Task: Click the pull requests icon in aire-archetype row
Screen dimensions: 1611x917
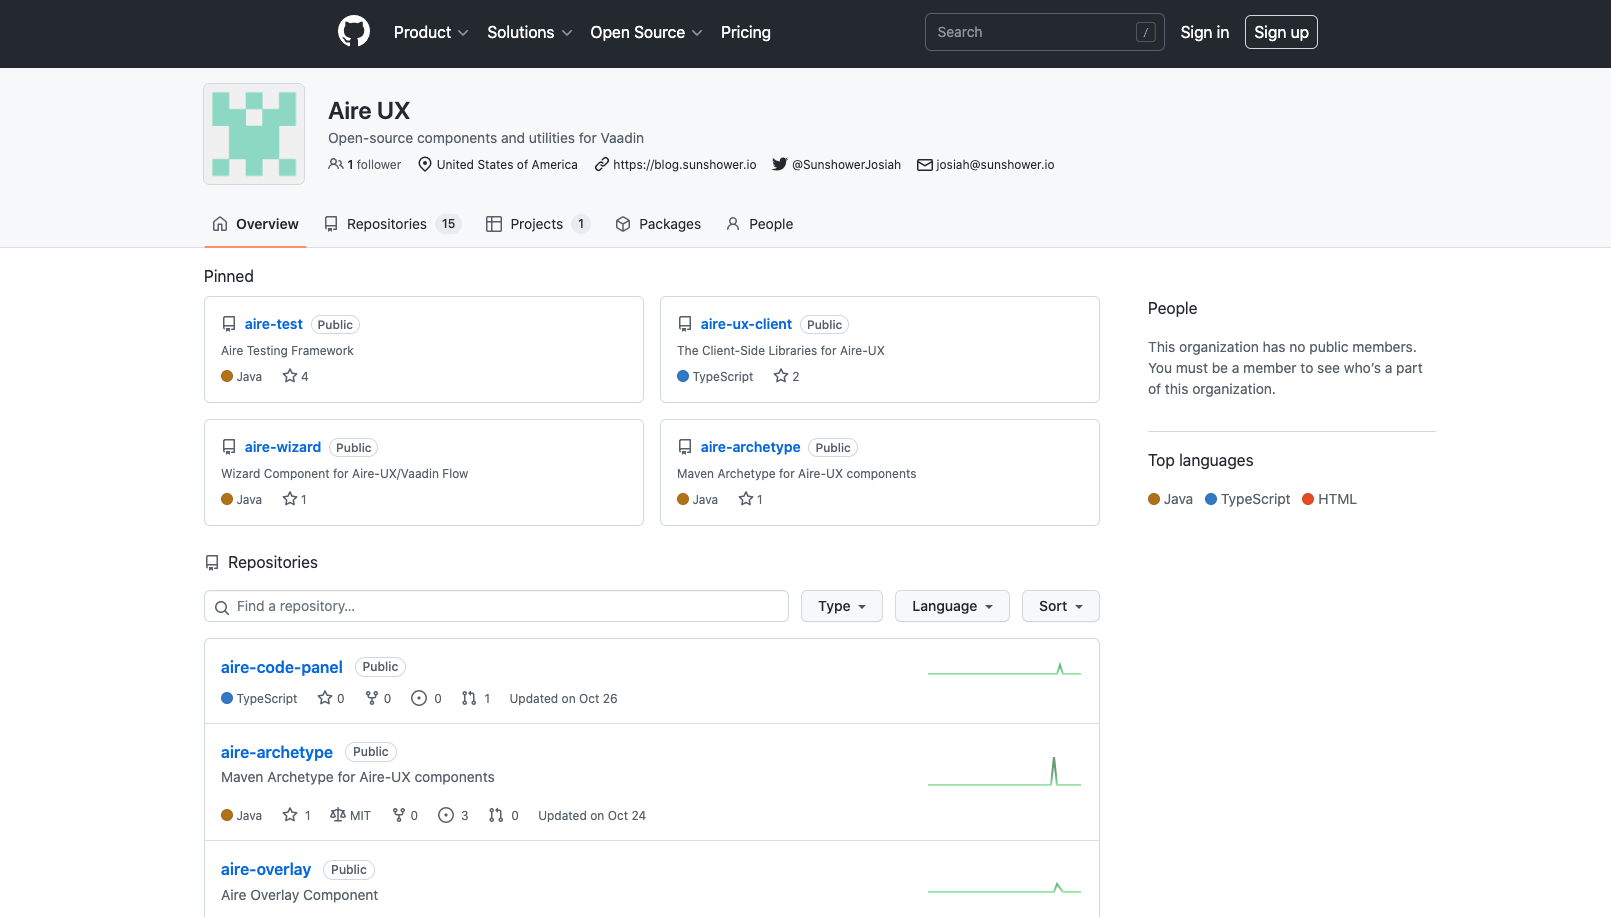Action: point(496,815)
